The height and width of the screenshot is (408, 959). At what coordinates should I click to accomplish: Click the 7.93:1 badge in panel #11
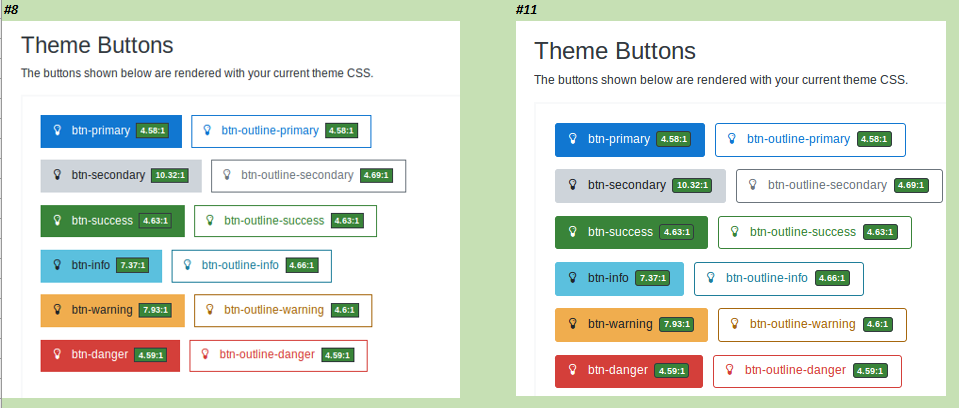(x=676, y=324)
